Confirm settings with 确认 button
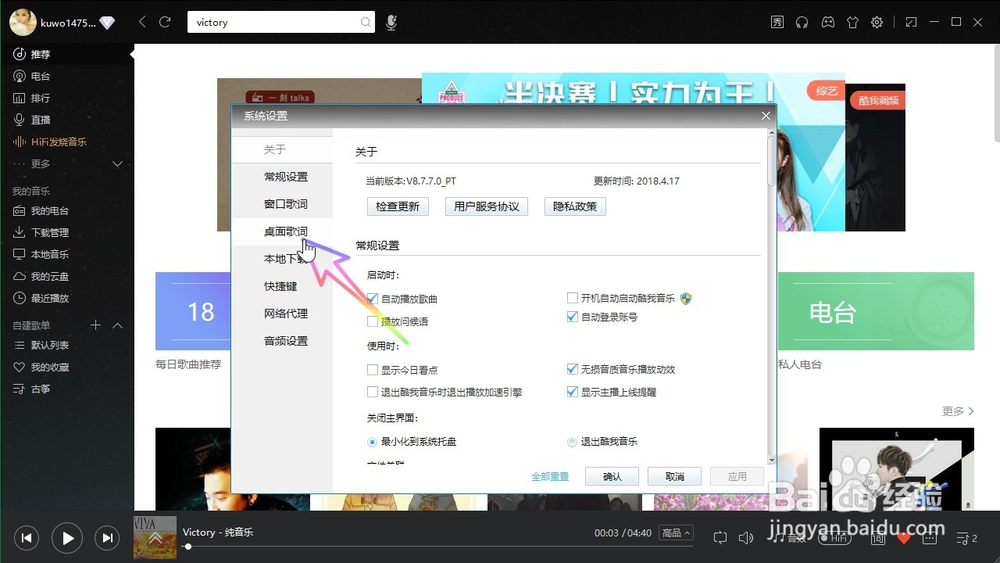 [x=612, y=476]
